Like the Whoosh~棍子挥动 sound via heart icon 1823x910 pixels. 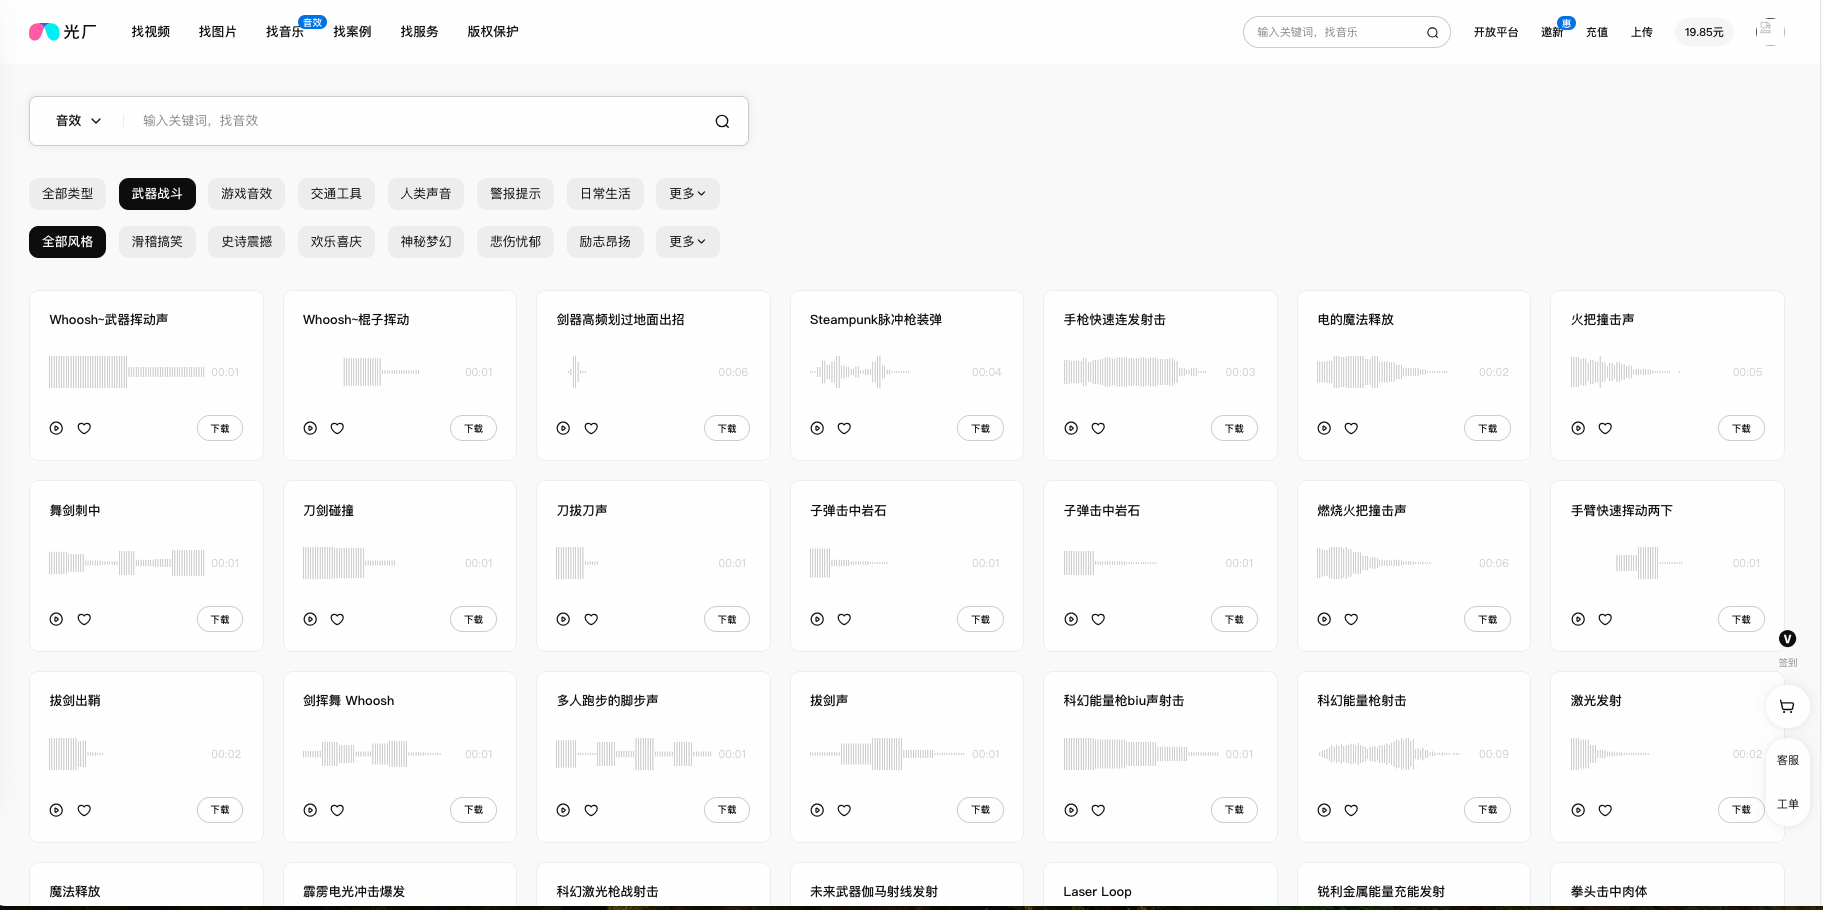coord(337,428)
